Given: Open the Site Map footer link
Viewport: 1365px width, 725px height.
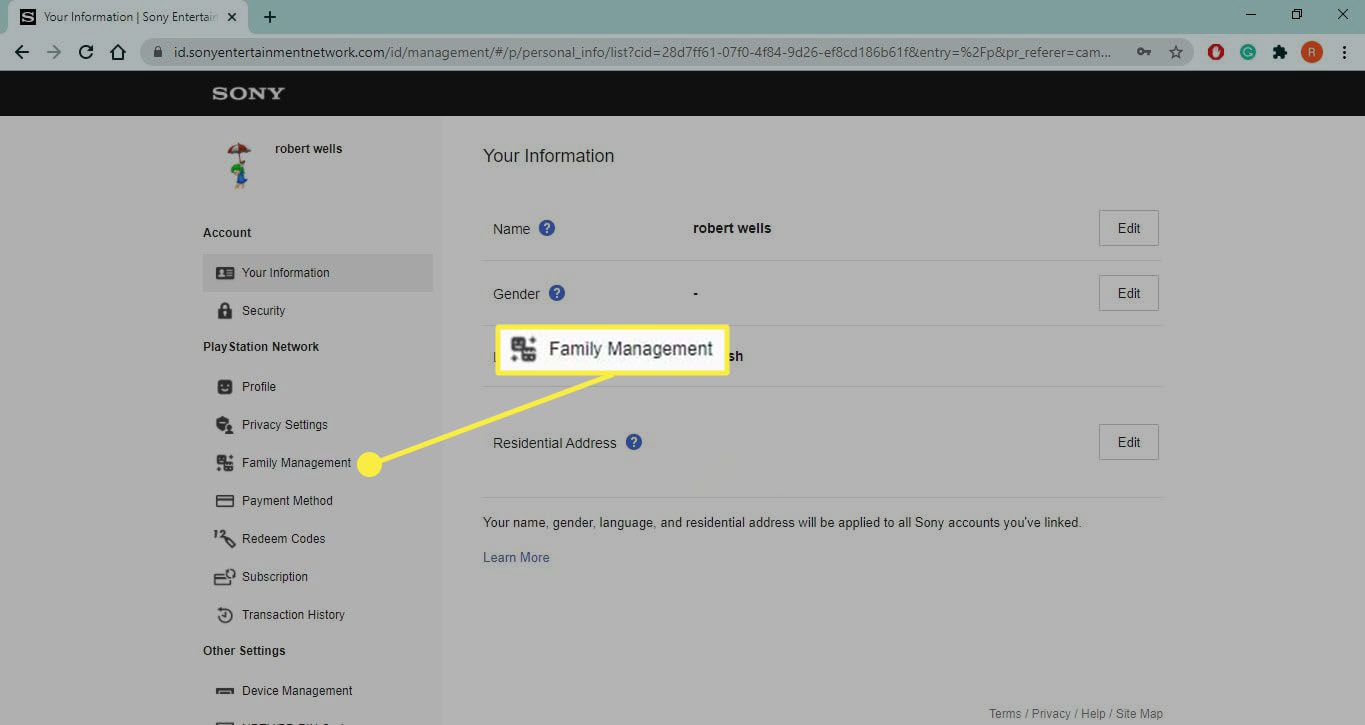Looking at the screenshot, I should pos(1139,714).
